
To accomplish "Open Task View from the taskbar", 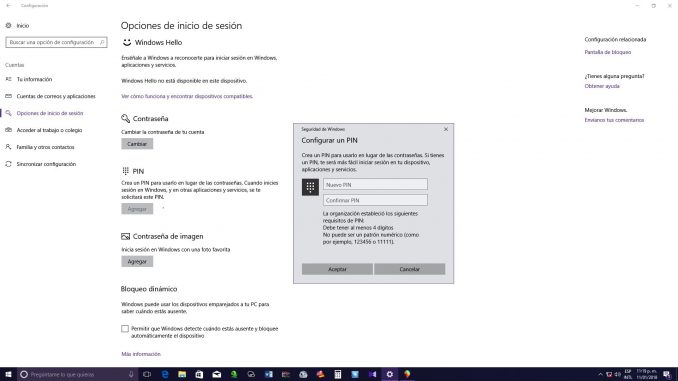I will point(147,374).
